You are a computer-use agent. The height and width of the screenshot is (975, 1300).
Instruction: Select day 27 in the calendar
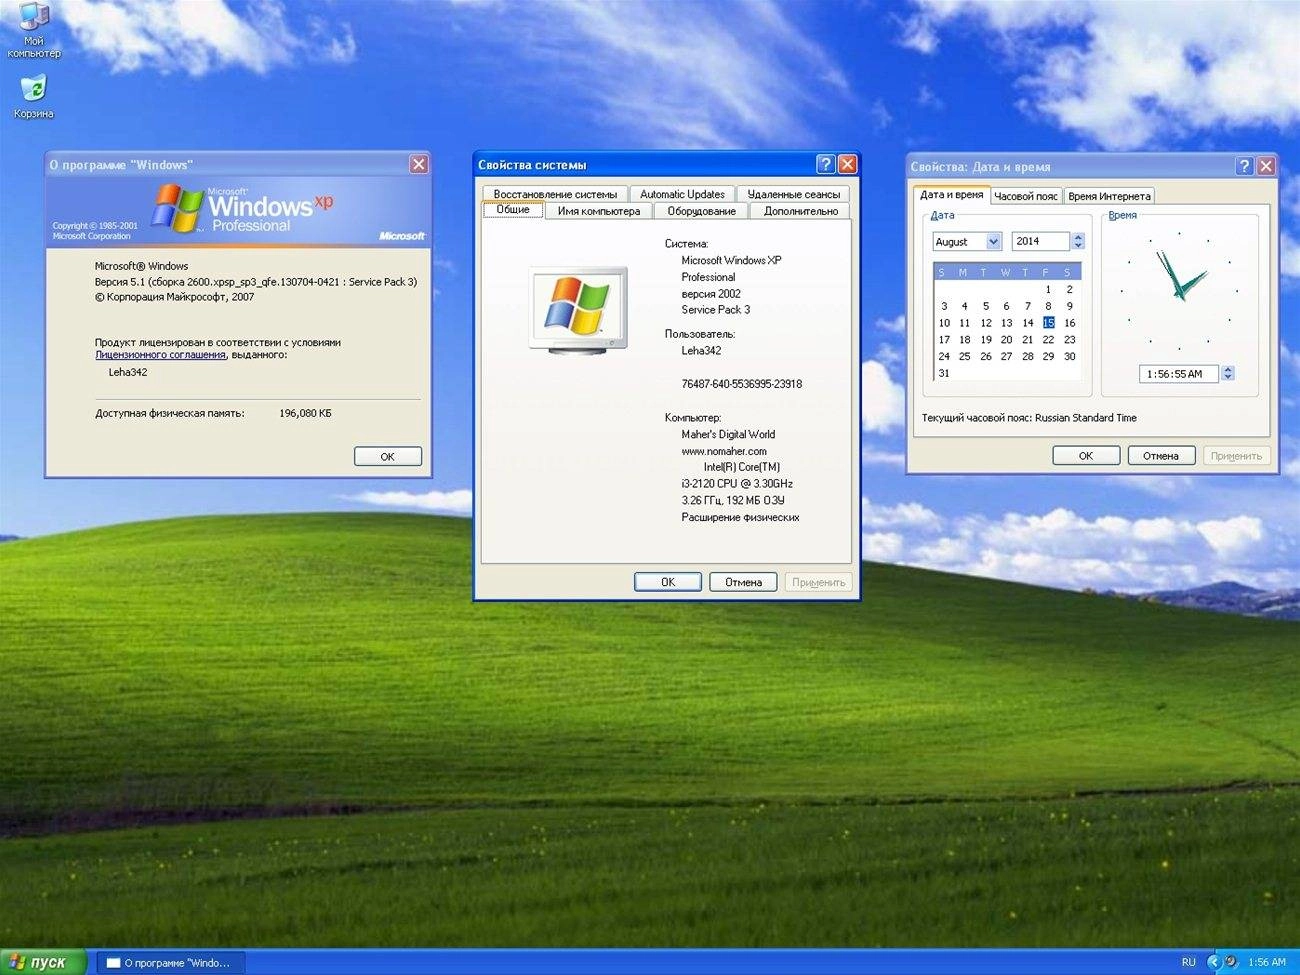coord(1006,356)
